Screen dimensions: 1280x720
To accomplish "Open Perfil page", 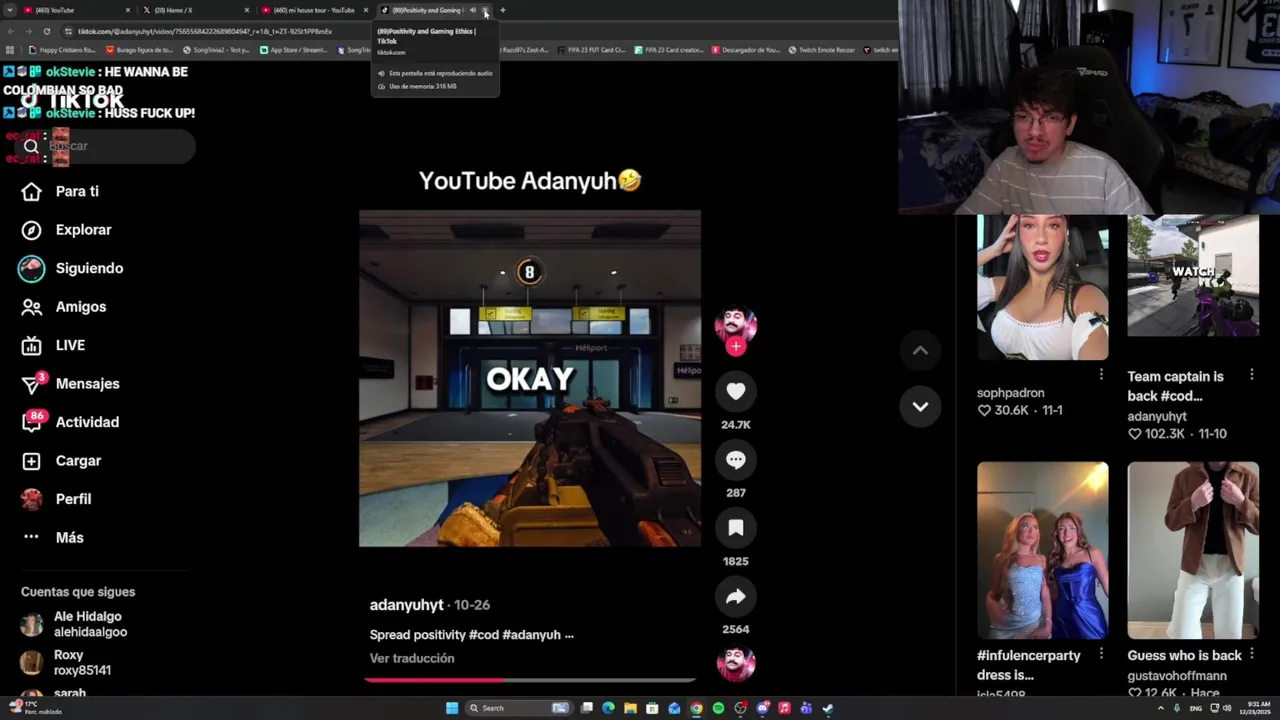I will 57,499.
